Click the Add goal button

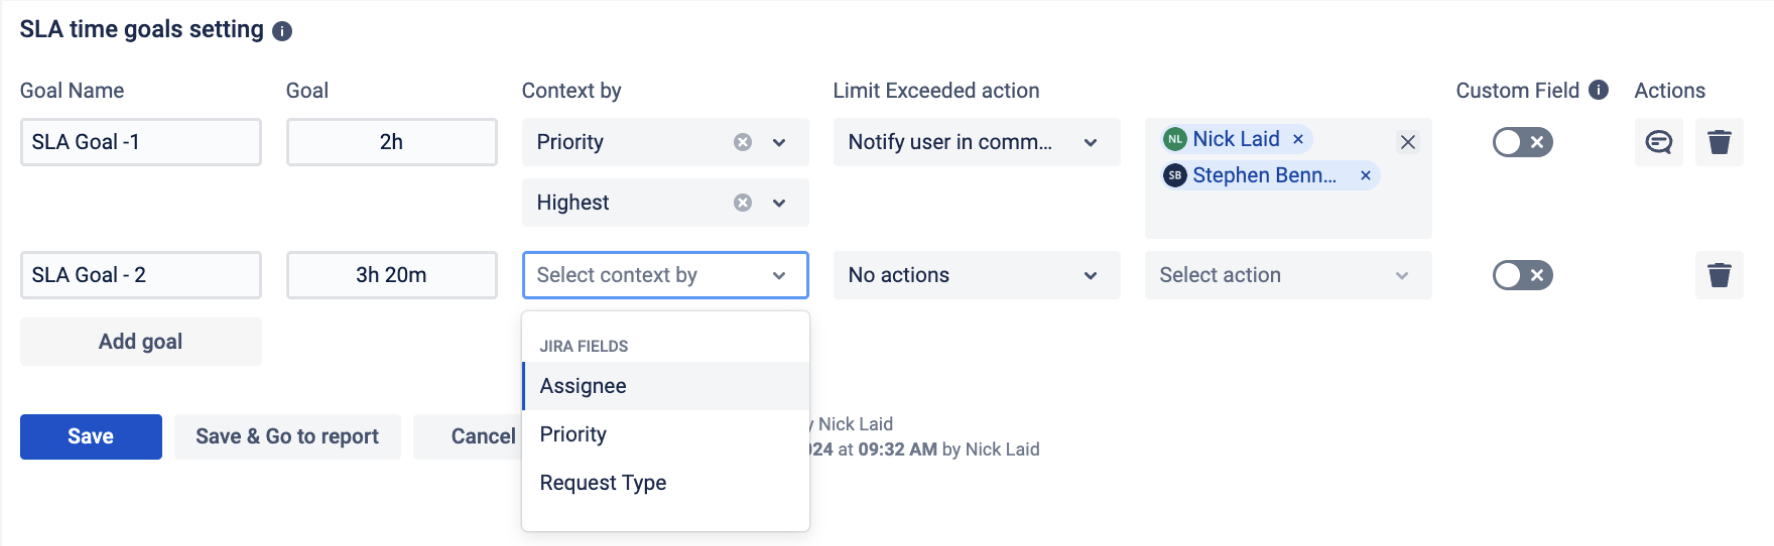click(140, 342)
